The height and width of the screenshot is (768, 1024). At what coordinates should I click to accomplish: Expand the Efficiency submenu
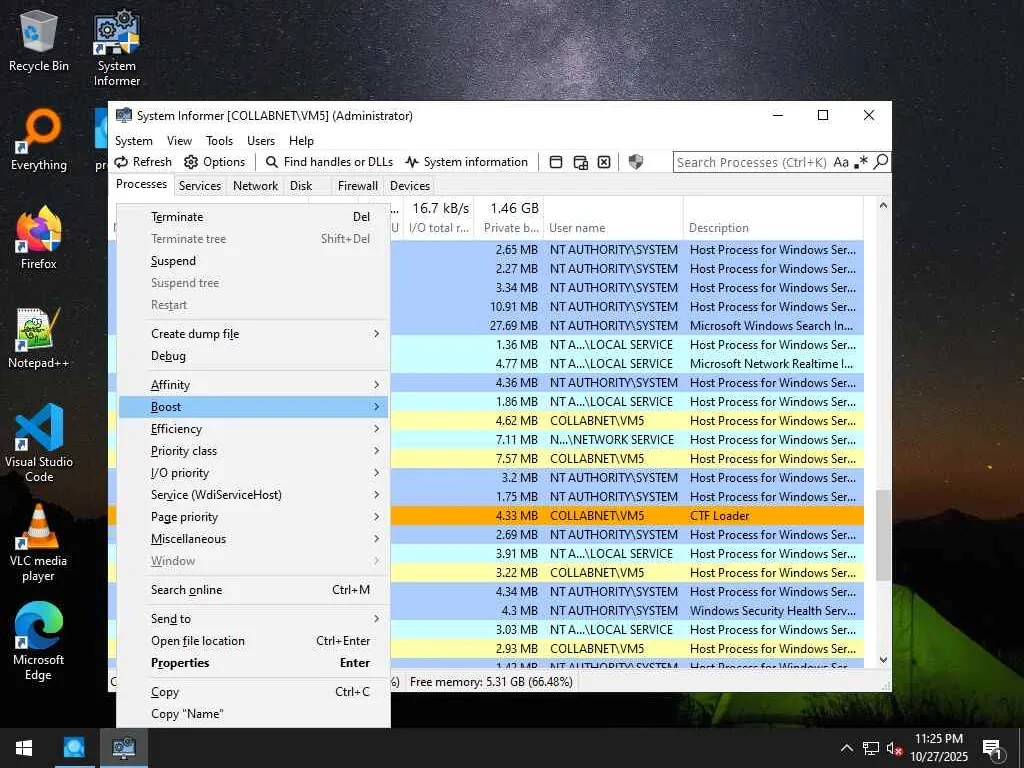(253, 429)
